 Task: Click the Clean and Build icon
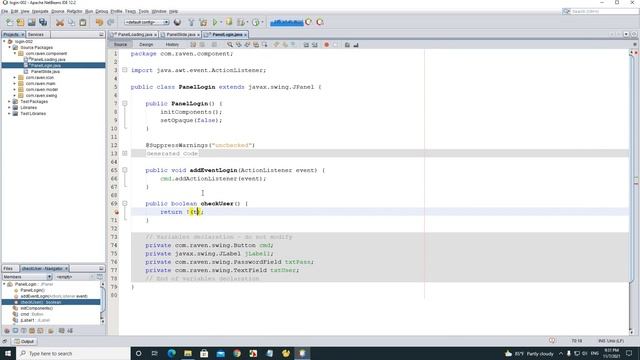click(x=203, y=22)
